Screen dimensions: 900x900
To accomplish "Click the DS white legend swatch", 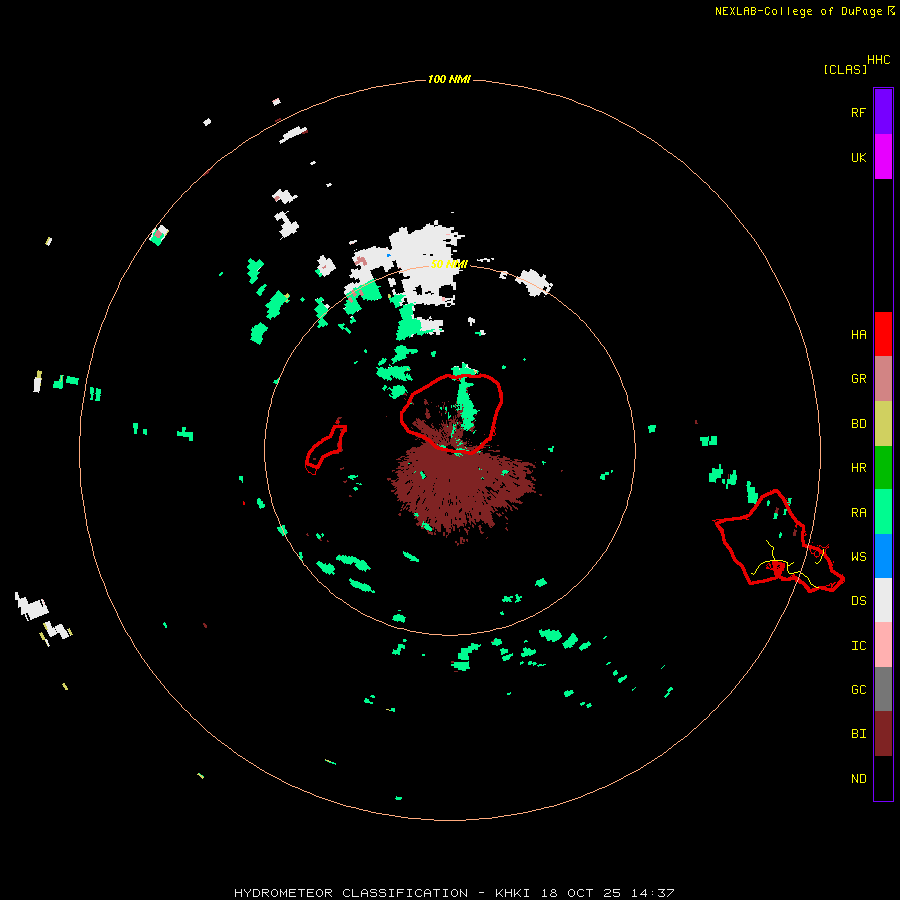I will (x=883, y=600).
